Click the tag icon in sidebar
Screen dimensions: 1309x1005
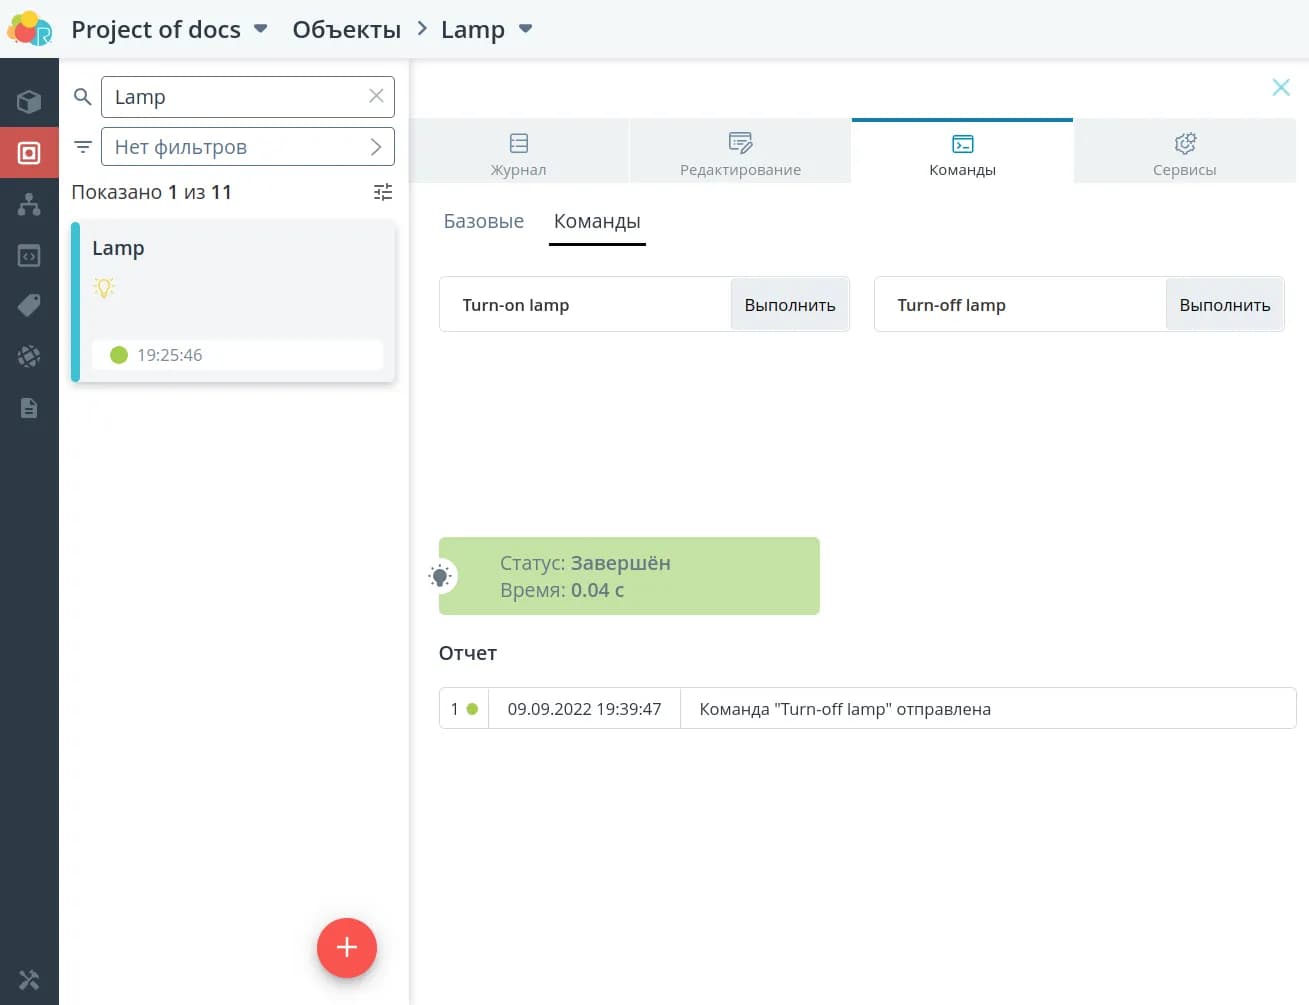pos(29,306)
